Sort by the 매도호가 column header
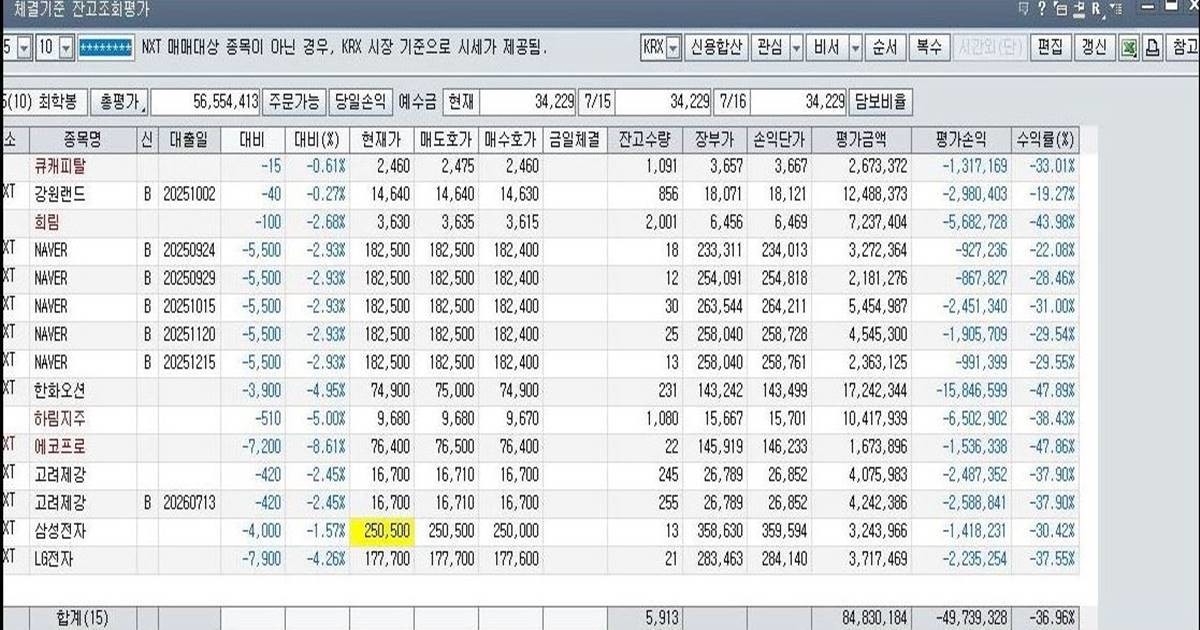This screenshot has height=630, width=1200. [x=447, y=140]
